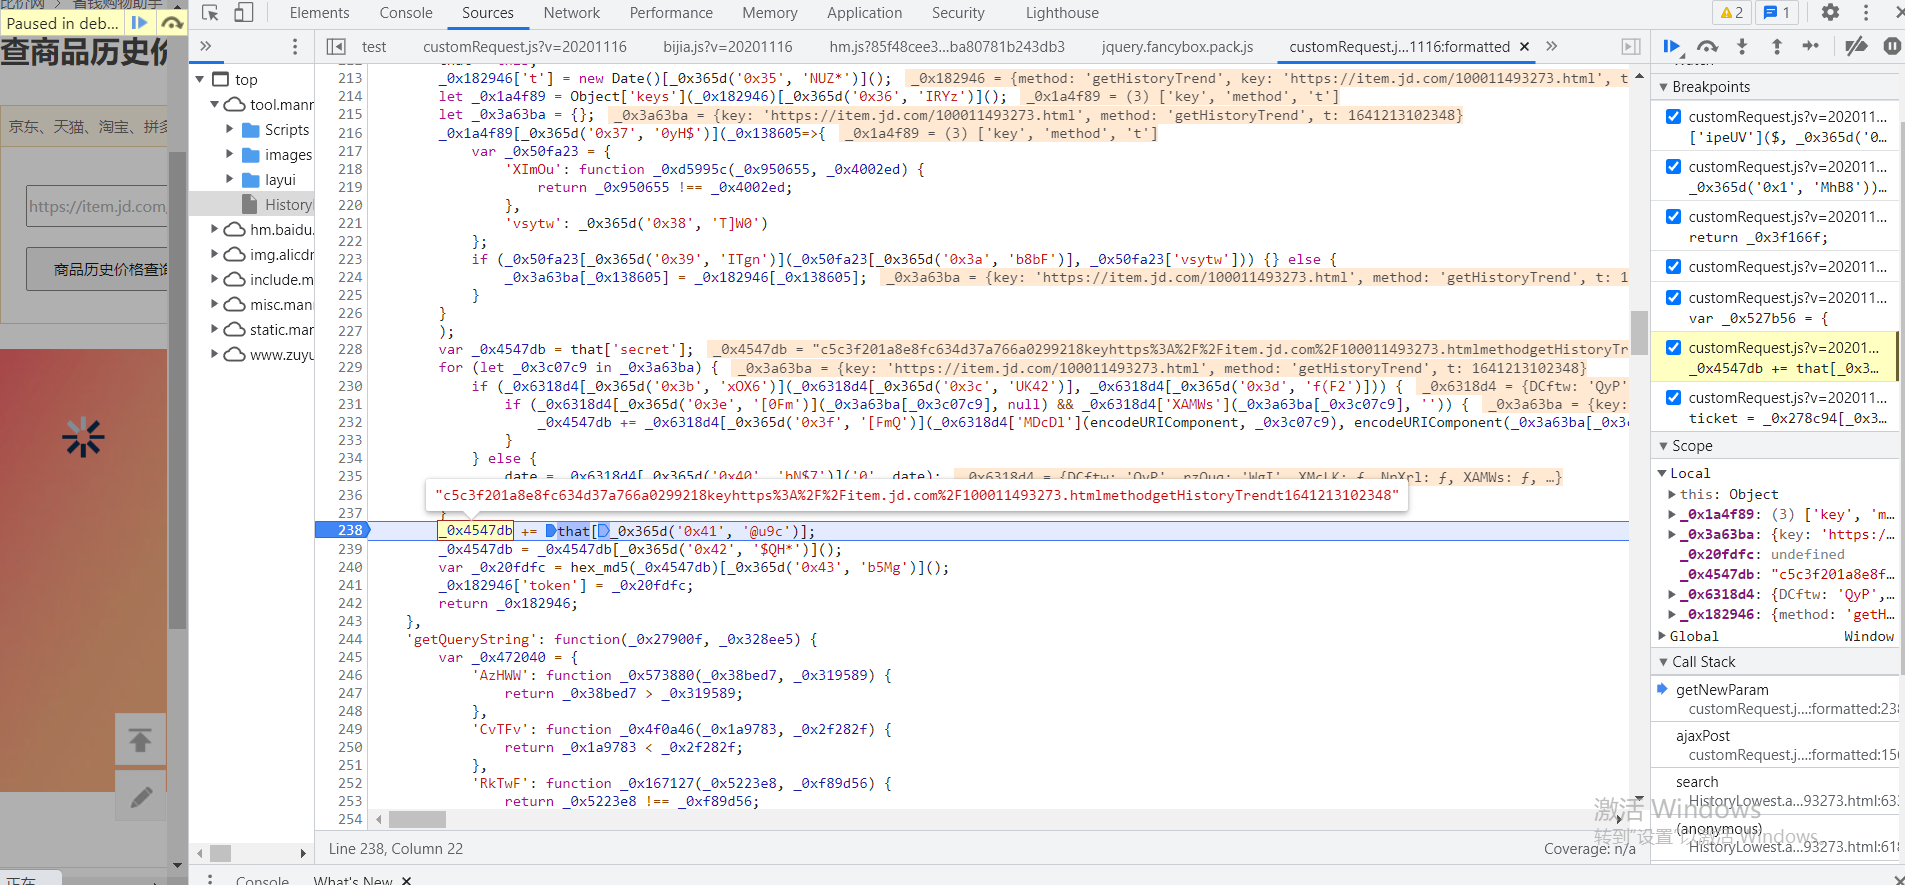The image size is (1905, 885).
Task: Open the Lighthouse tab
Action: click(x=1062, y=13)
